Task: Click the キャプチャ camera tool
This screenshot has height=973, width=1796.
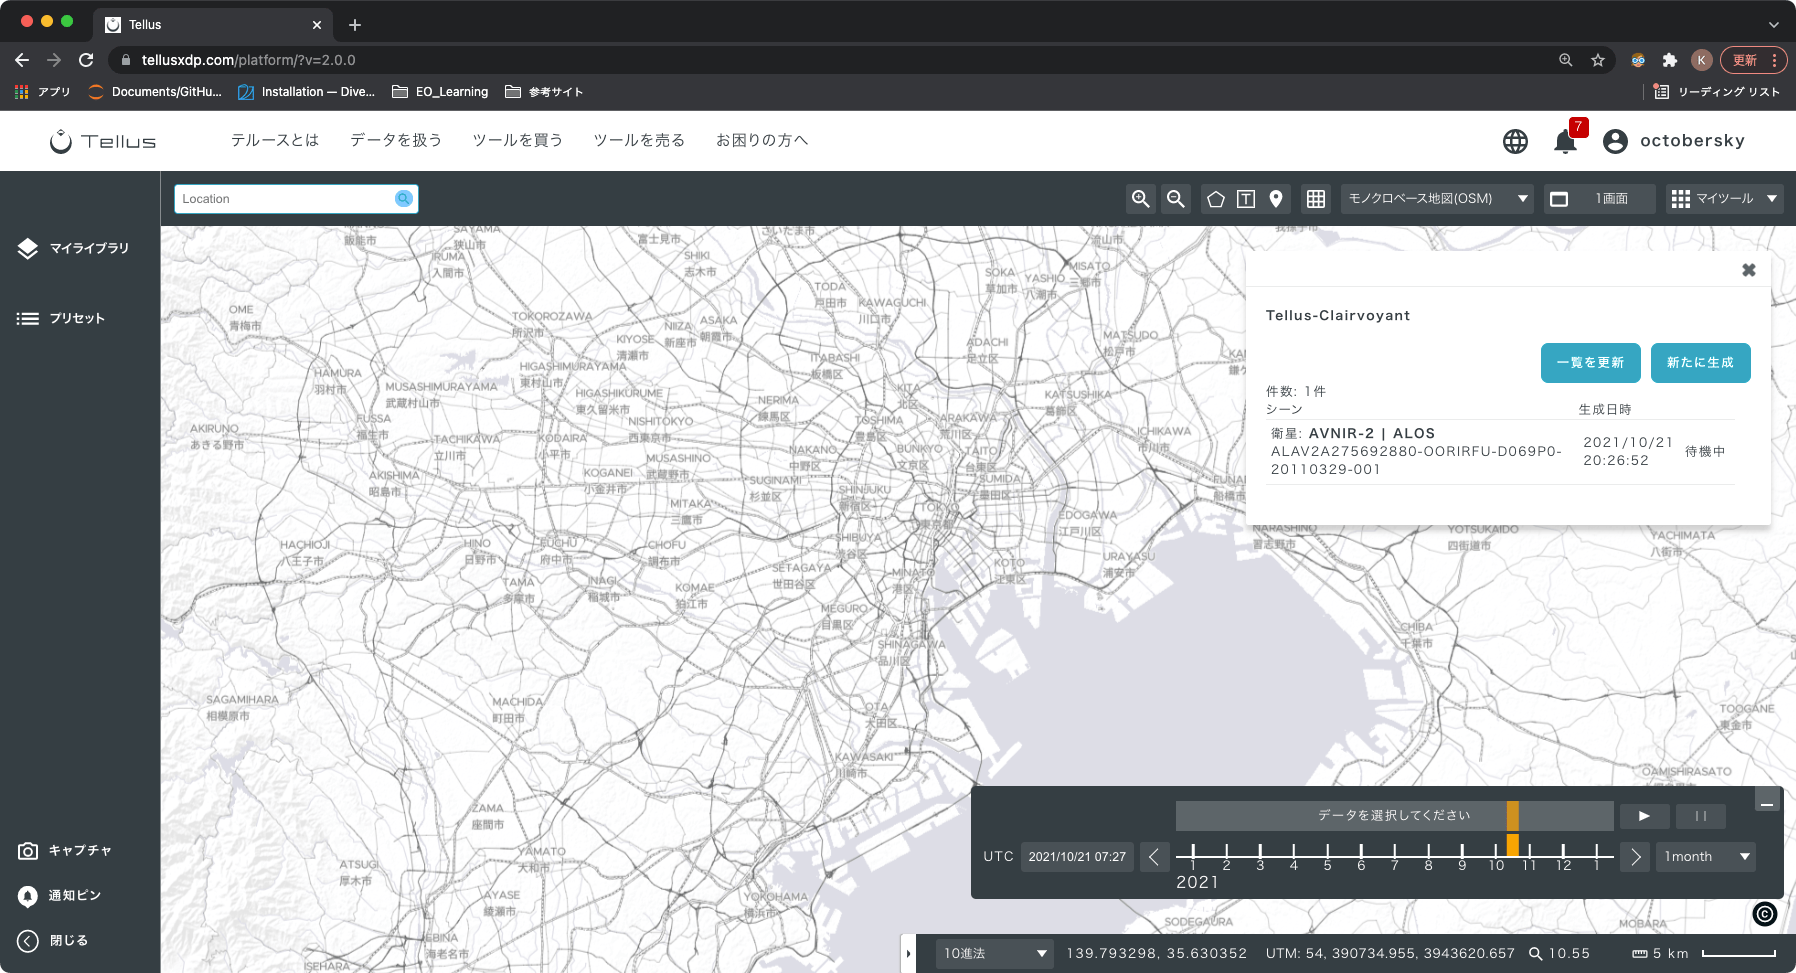Action: pos(65,850)
